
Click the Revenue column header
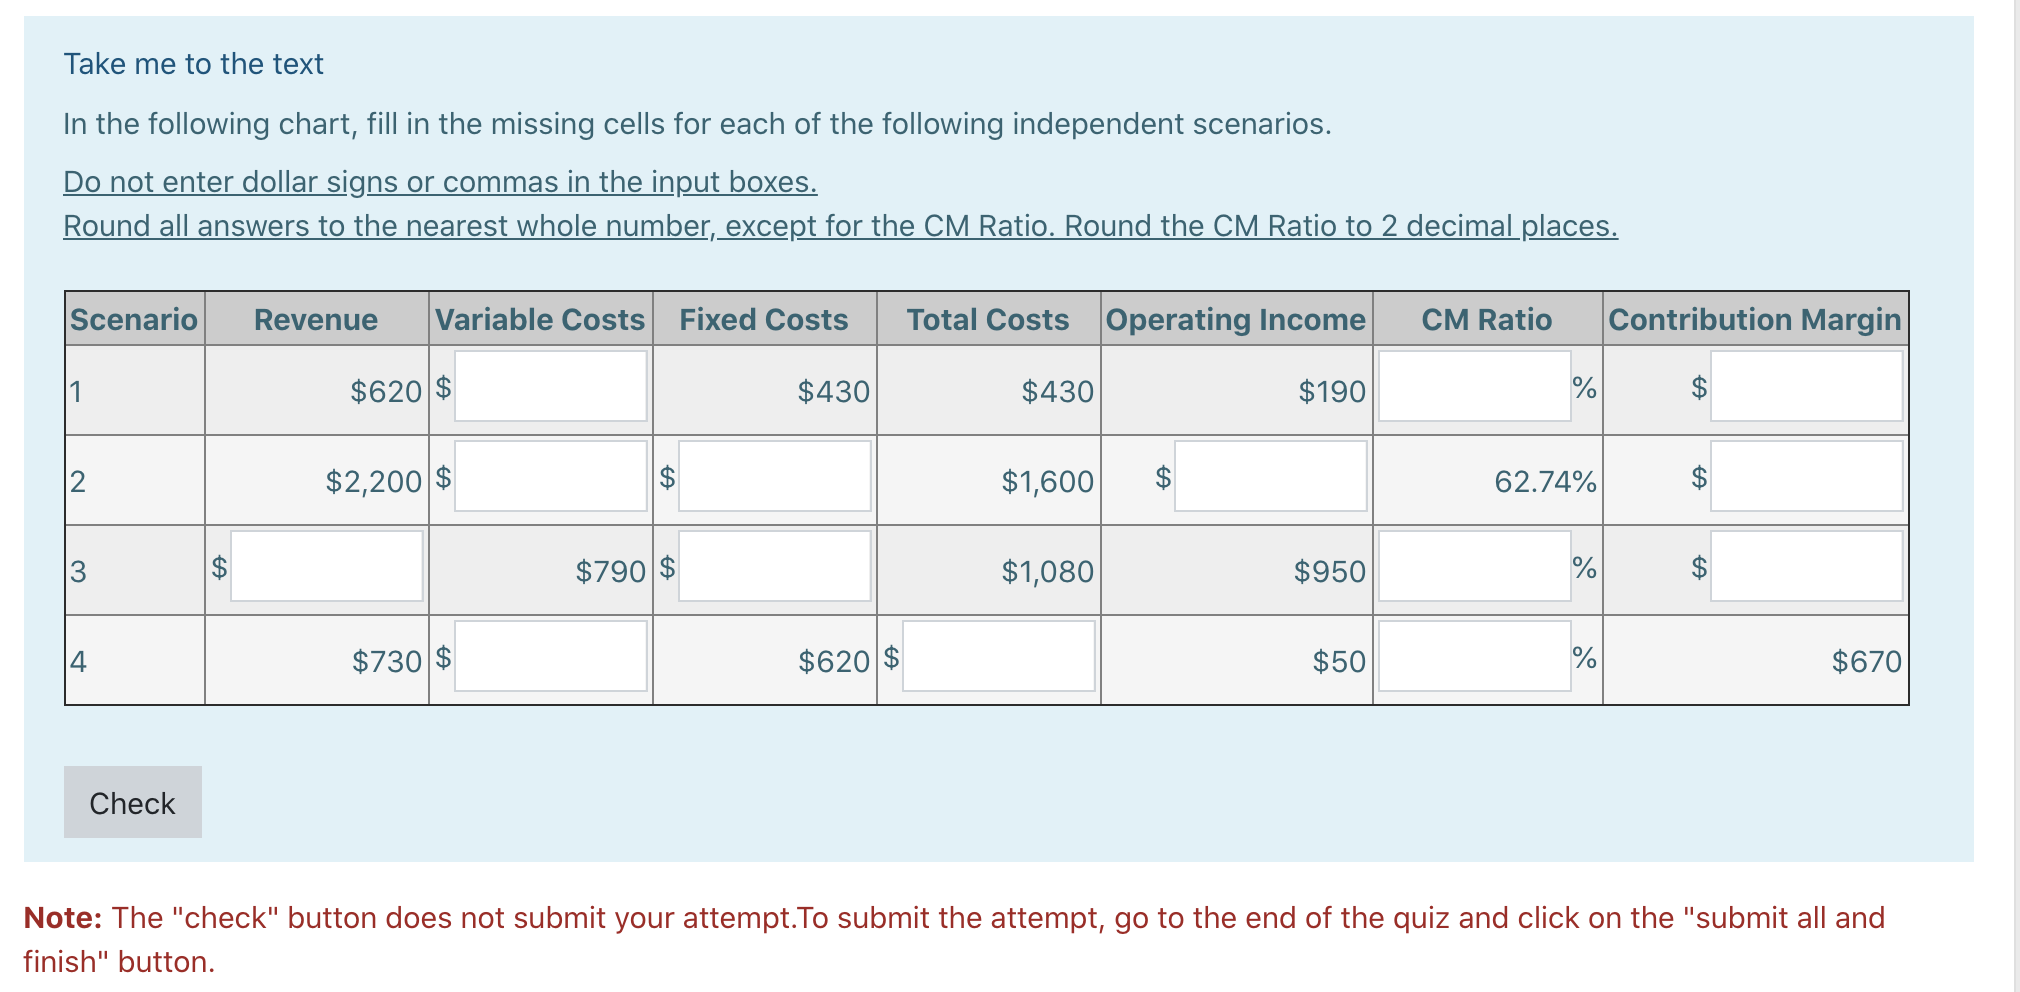point(314,319)
